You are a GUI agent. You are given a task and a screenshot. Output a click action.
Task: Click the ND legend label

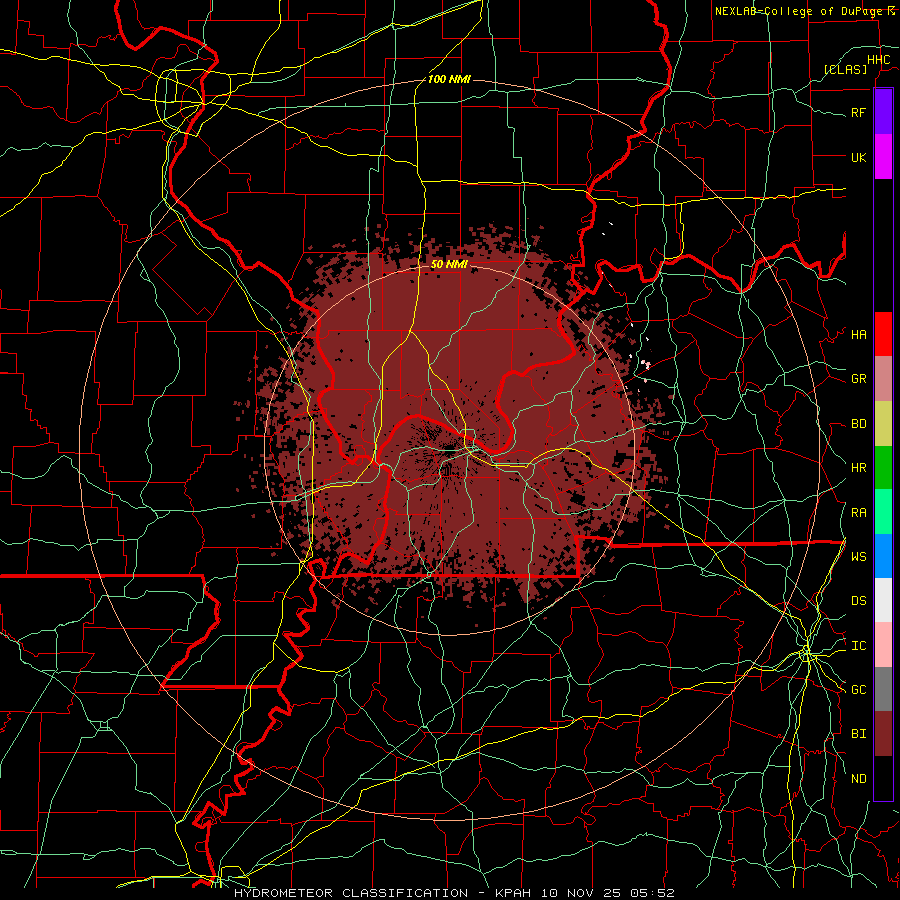pyautogui.click(x=858, y=779)
